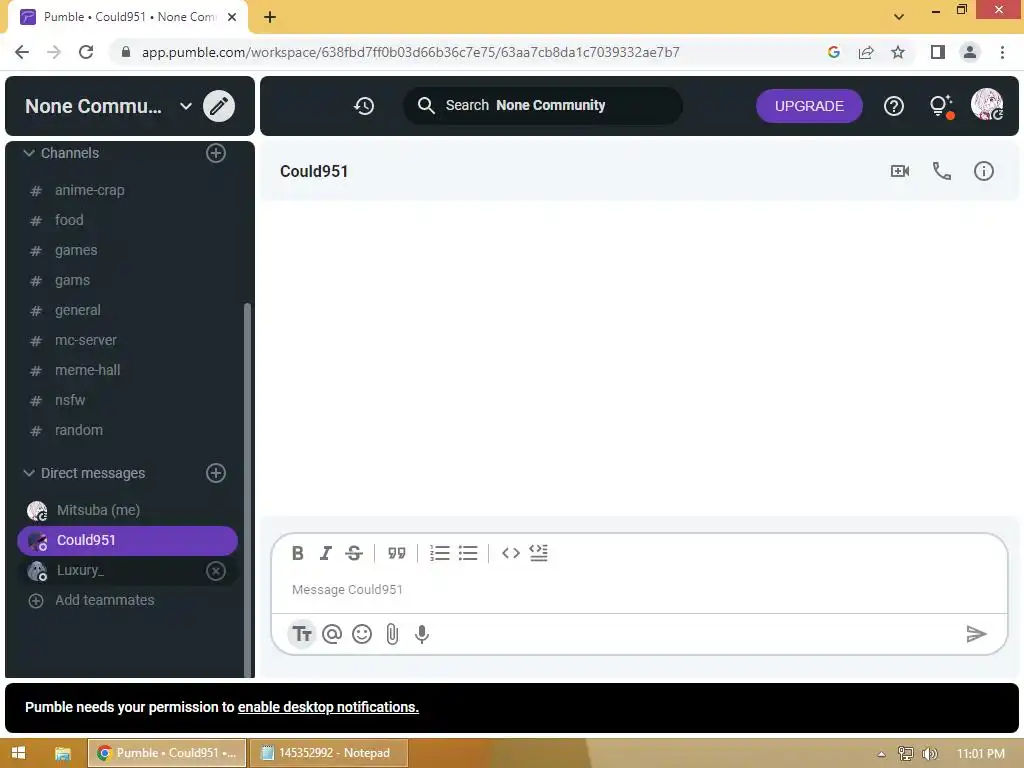1024x768 pixels.
Task: Open Mitsuba (me) direct message
Action: [127, 510]
